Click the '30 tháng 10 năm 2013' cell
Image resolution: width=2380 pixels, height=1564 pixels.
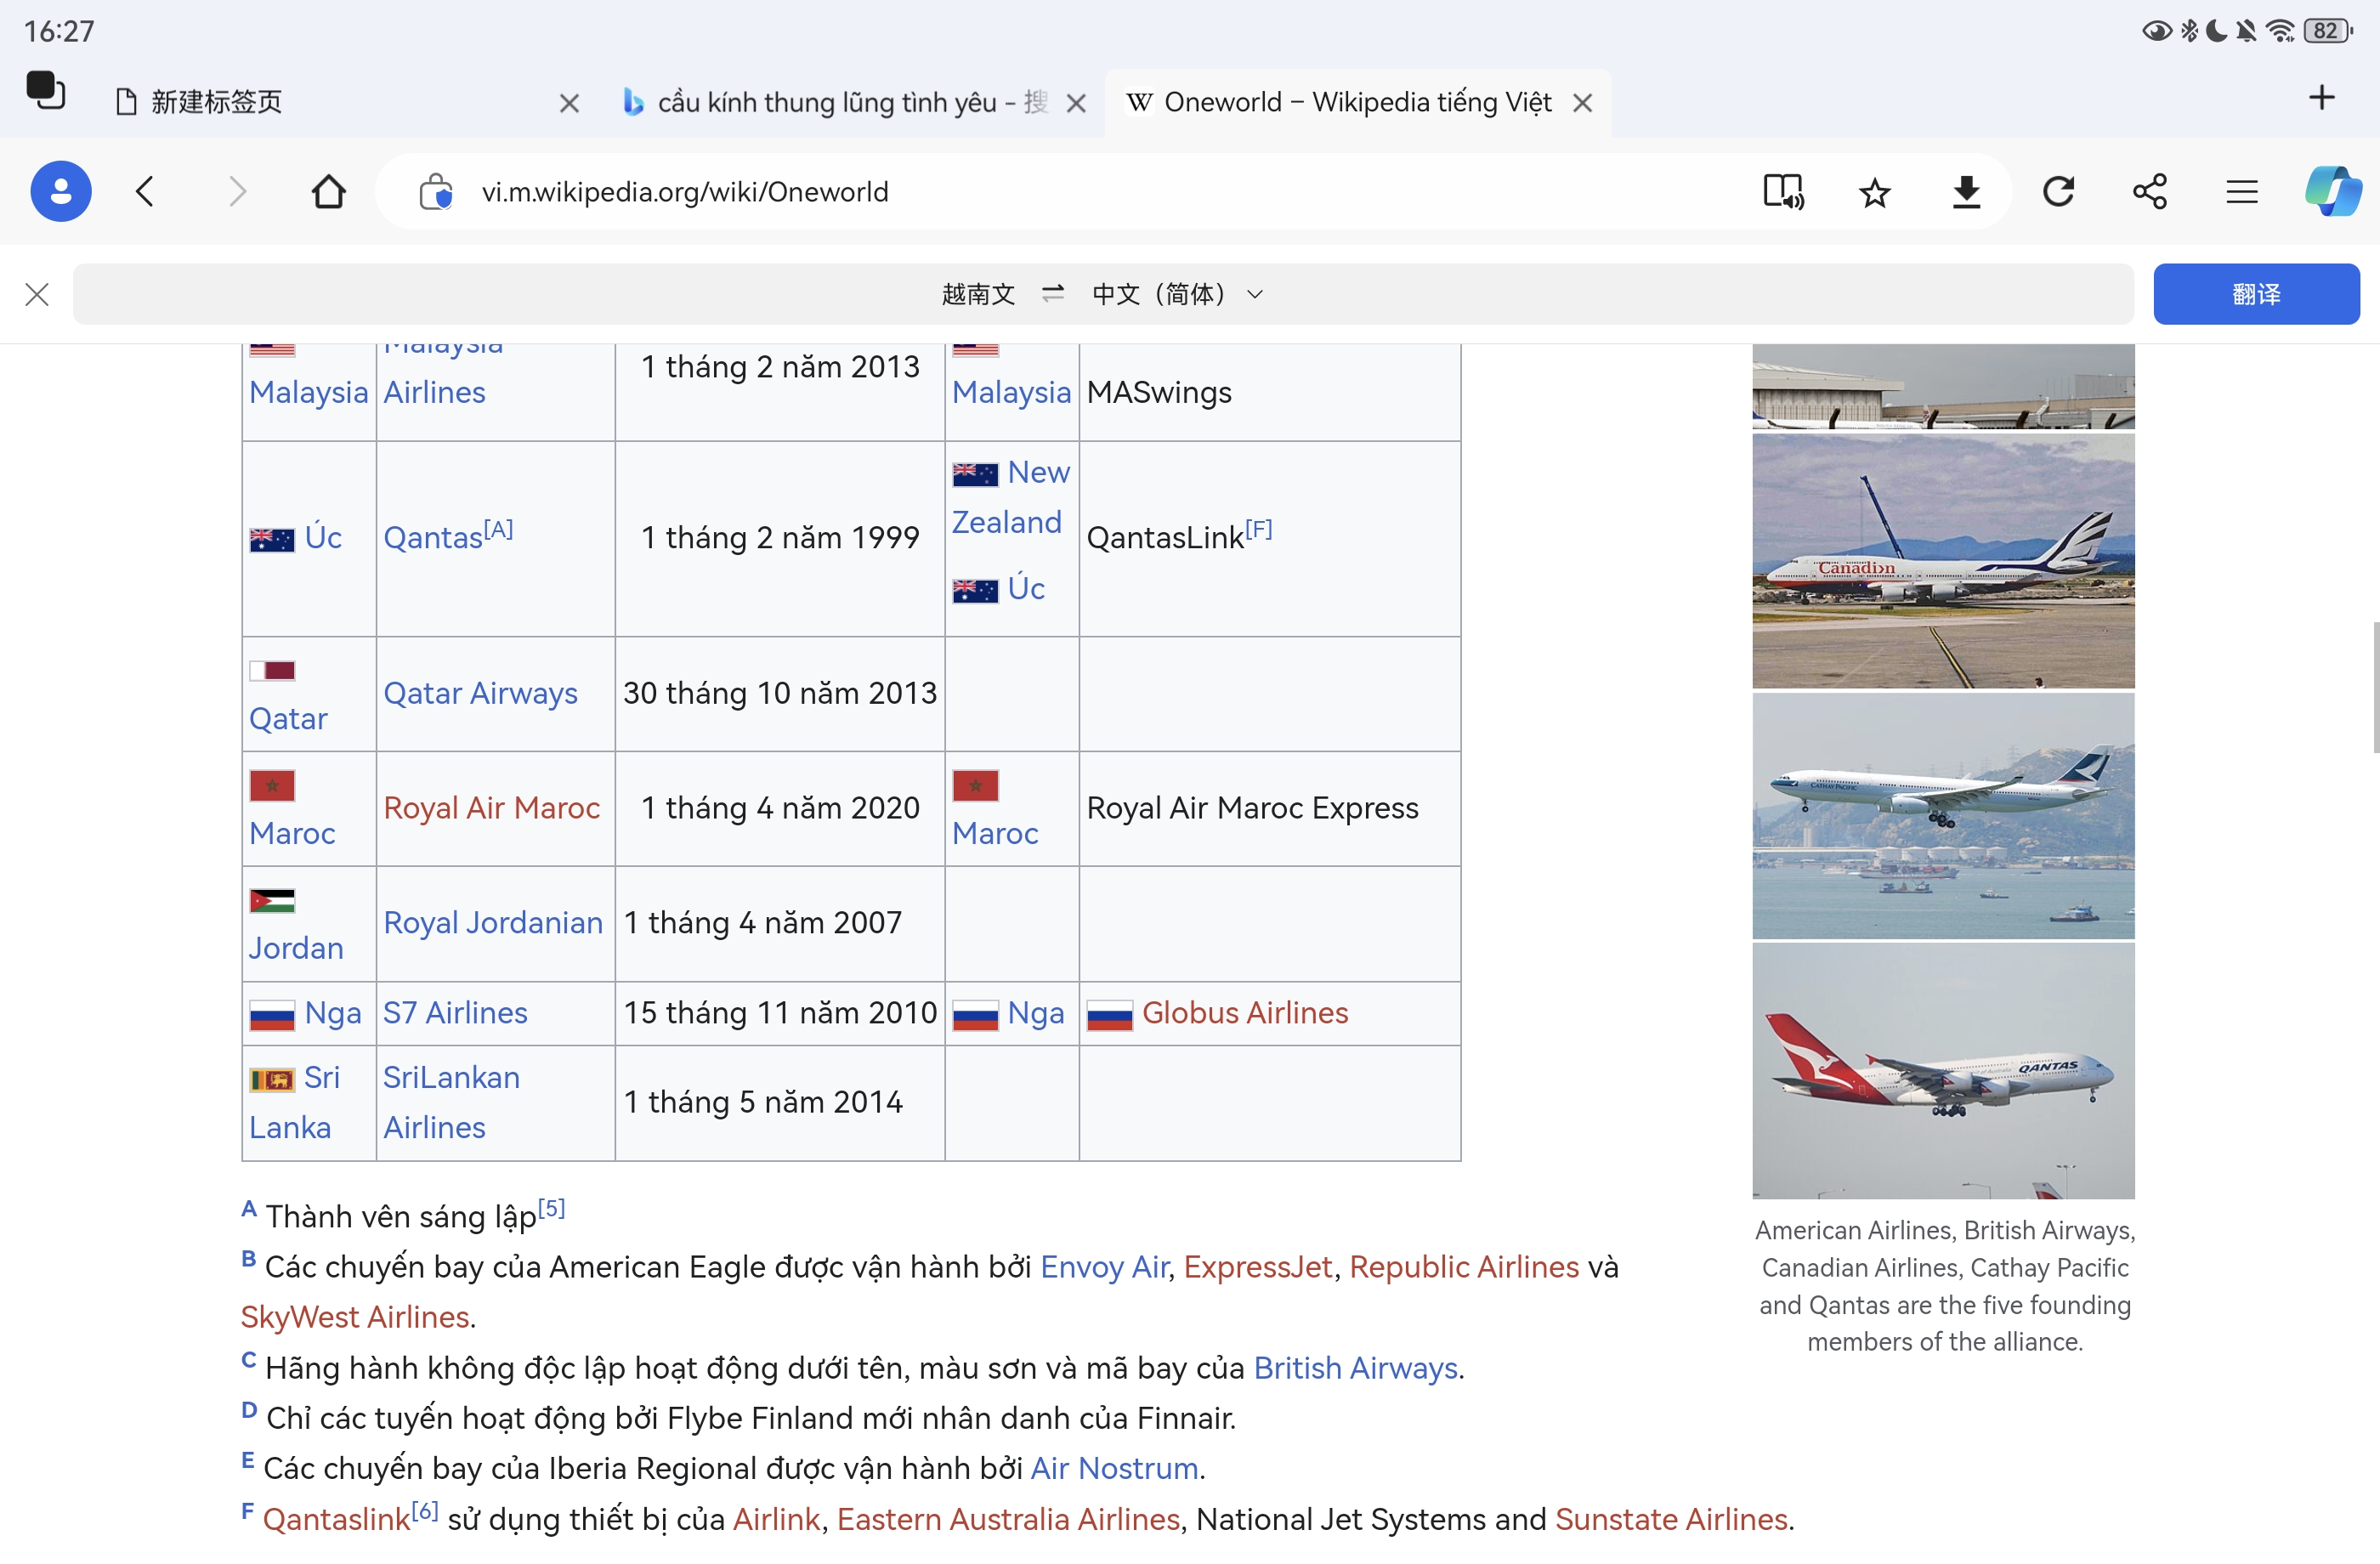(780, 693)
